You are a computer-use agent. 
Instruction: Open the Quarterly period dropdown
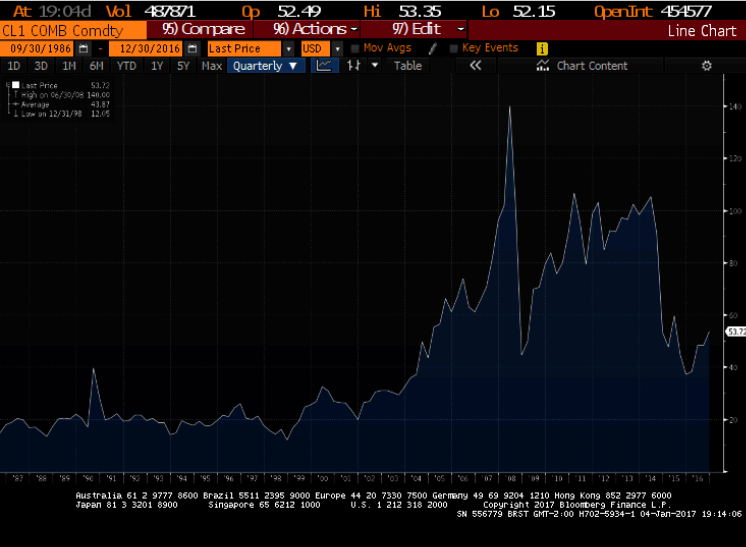[x=266, y=66]
